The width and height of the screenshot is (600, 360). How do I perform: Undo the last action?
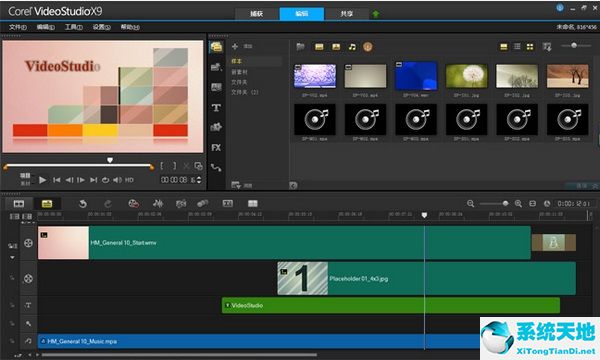pyautogui.click(x=83, y=204)
